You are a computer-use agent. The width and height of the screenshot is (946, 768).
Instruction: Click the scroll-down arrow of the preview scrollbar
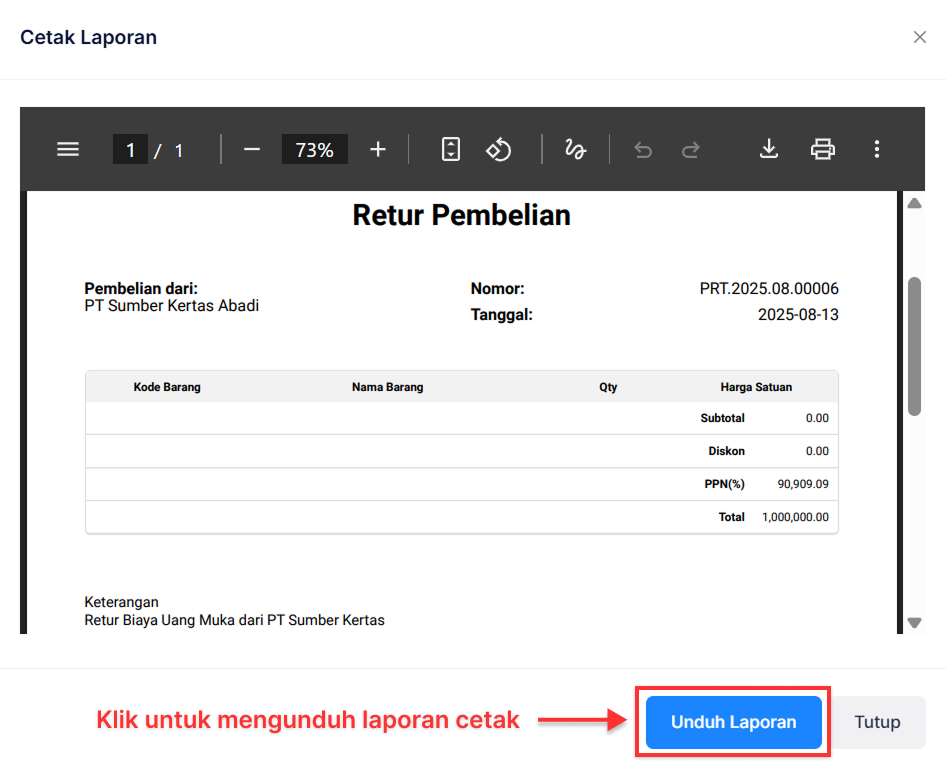tap(914, 622)
